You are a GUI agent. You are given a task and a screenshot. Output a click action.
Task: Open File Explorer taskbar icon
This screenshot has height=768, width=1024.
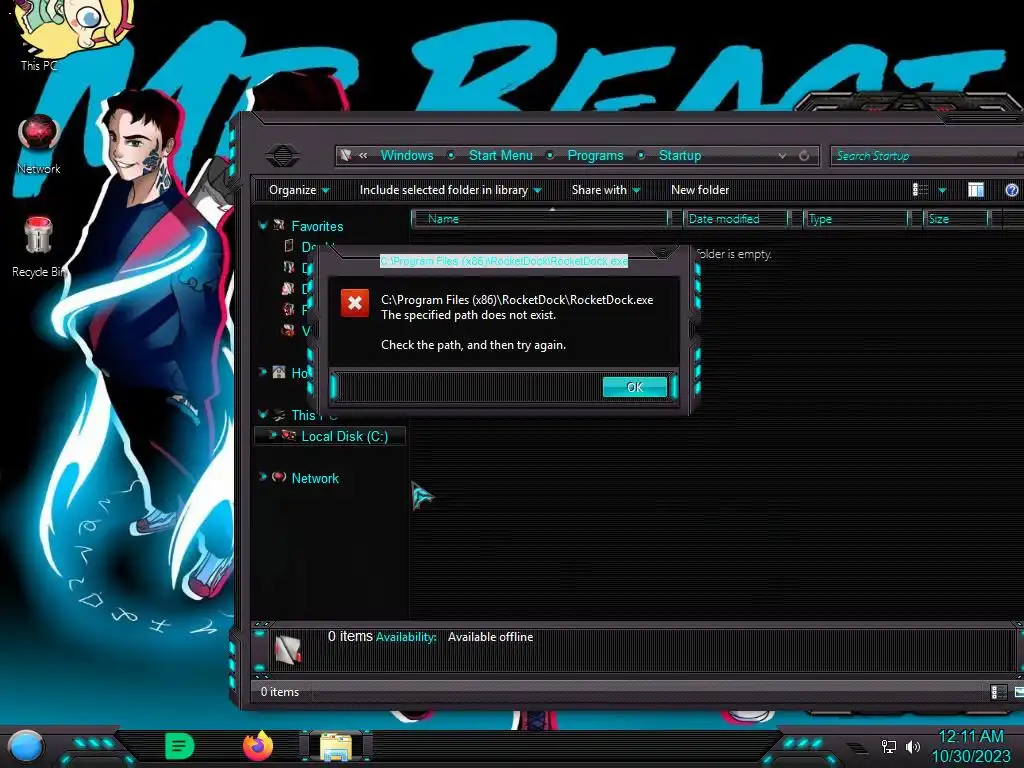336,746
